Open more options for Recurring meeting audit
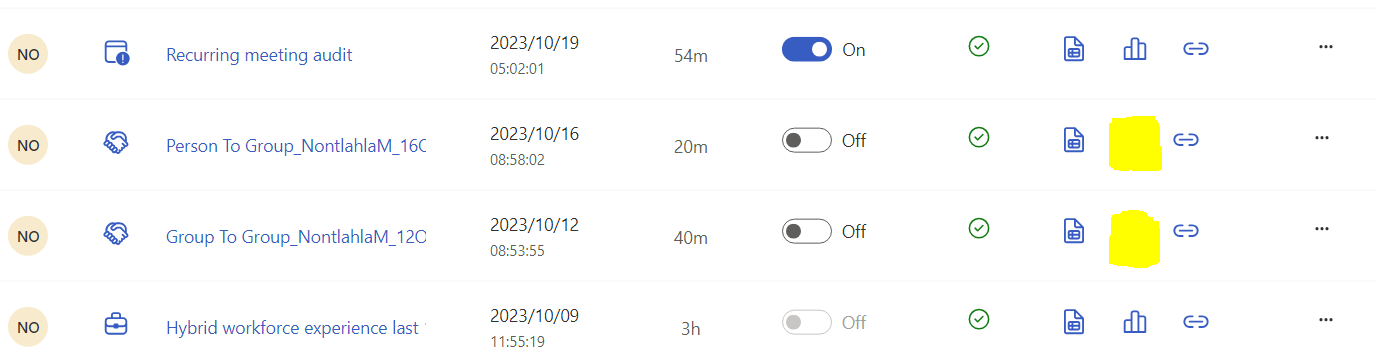Screen dimensions: 1400x360 click(1326, 47)
